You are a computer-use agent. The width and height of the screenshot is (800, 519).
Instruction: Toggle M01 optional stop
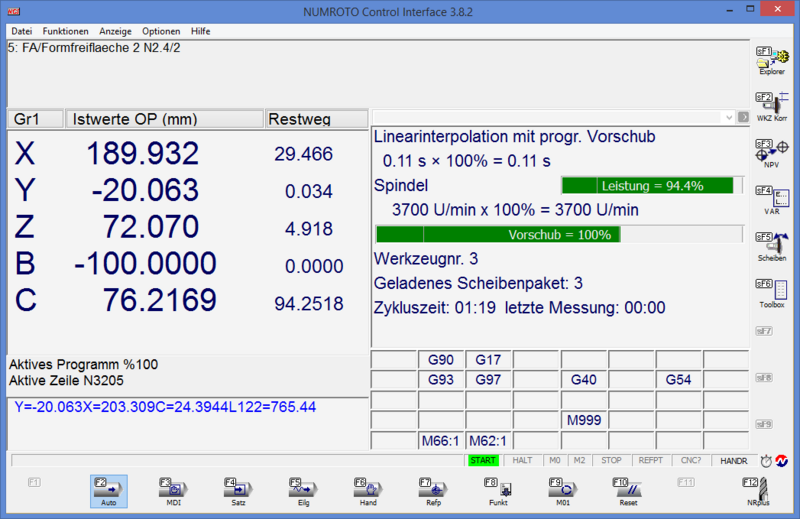[x=563, y=490]
